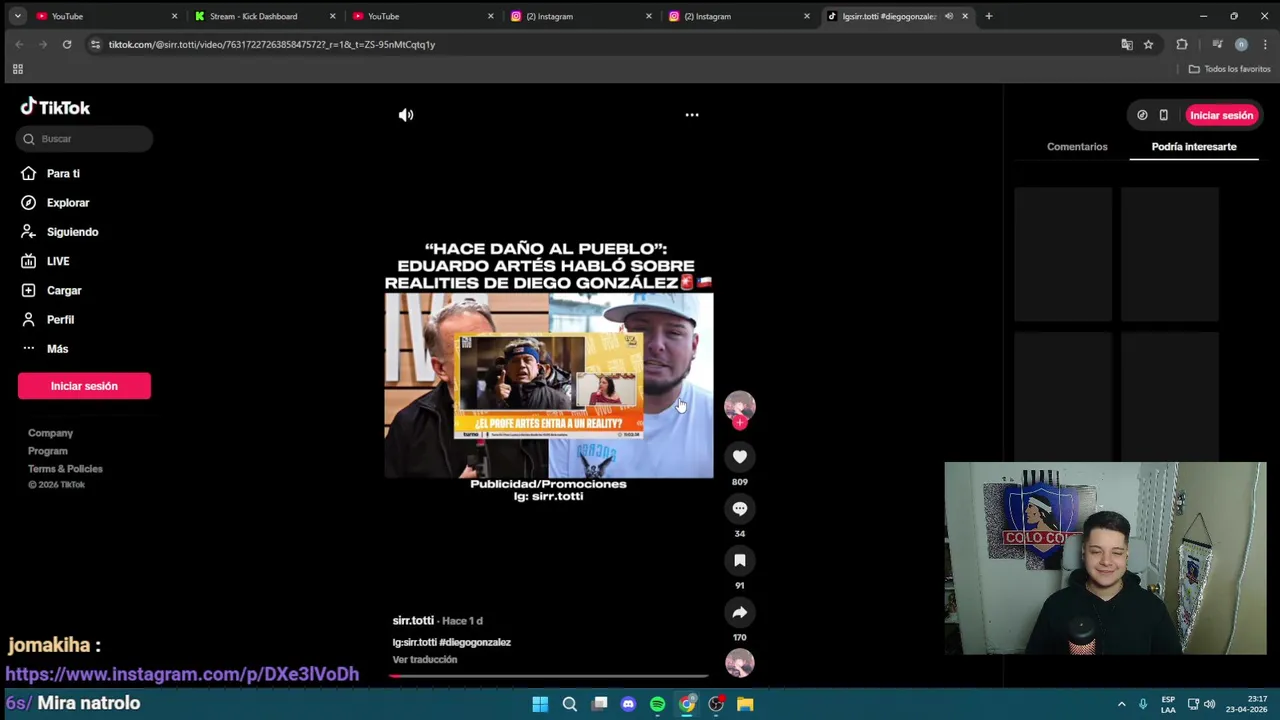Viewport: 1280px width, 720px height.
Task: Open Perfil in sidebar
Action: point(60,320)
